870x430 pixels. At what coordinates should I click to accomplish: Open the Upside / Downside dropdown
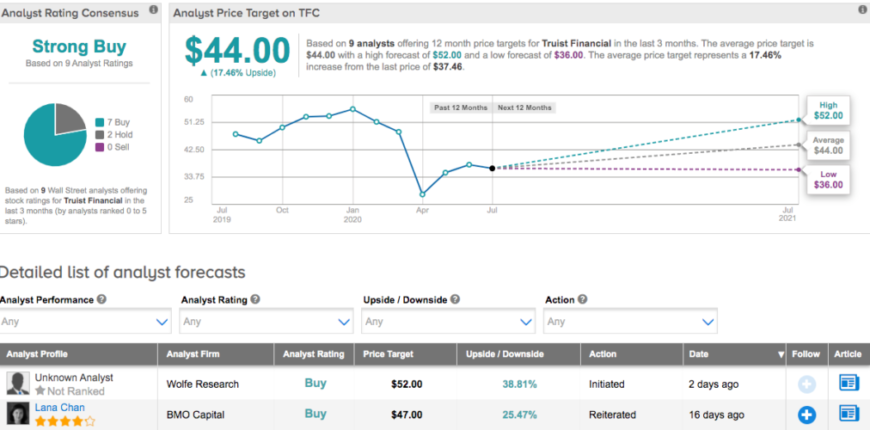coord(448,321)
